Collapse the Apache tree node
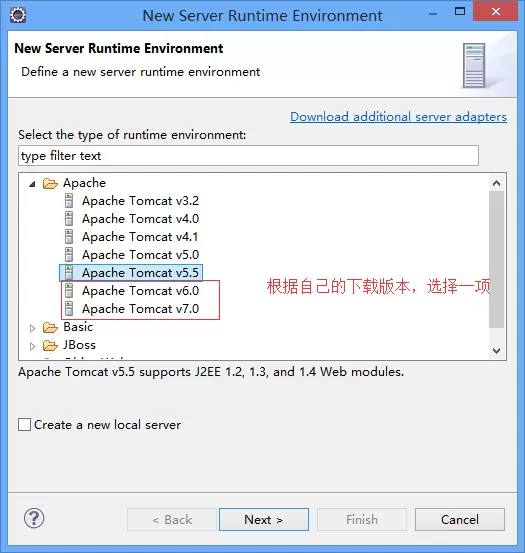 [x=32, y=184]
